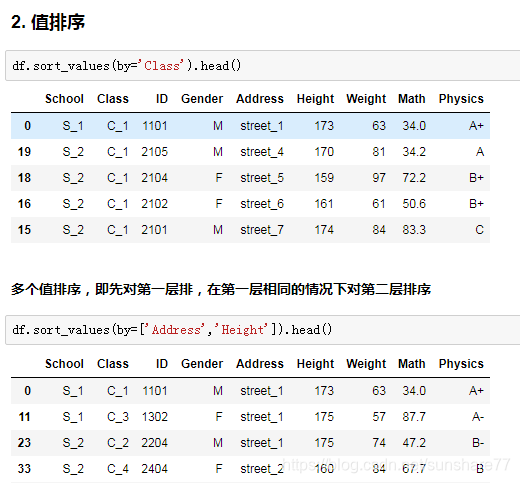520x483 pixels.
Task: Click row index '11'
Action: (24, 417)
